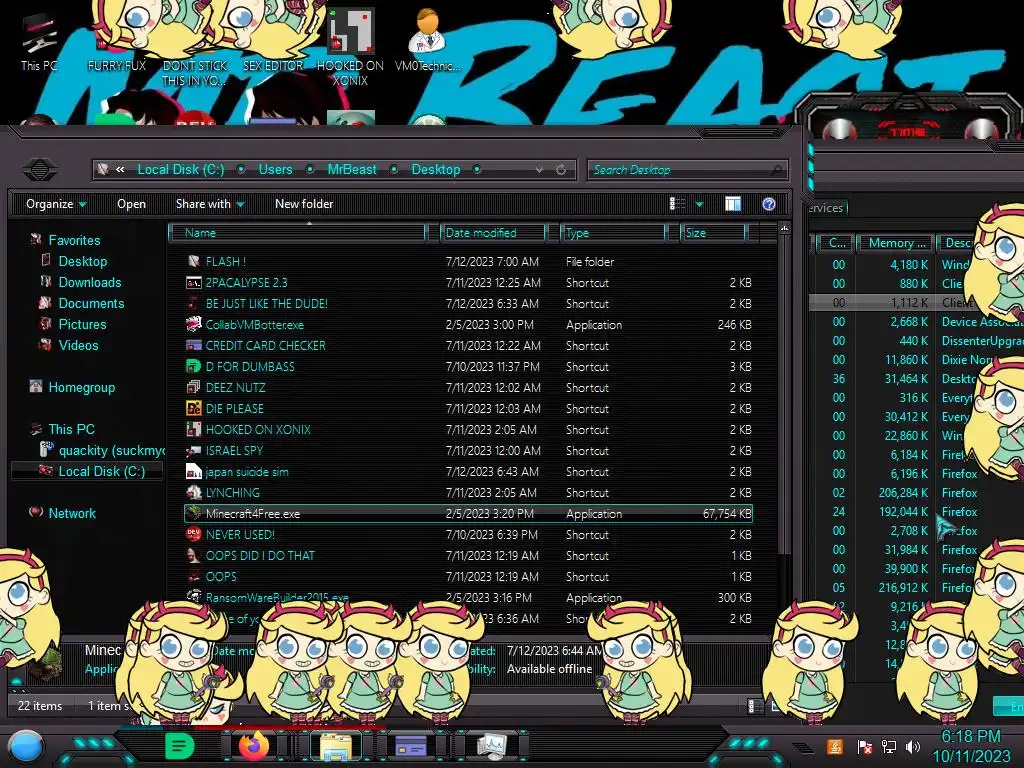
Task: Select the 2PACALYPSE 2.3 shortcut
Action: point(247,283)
